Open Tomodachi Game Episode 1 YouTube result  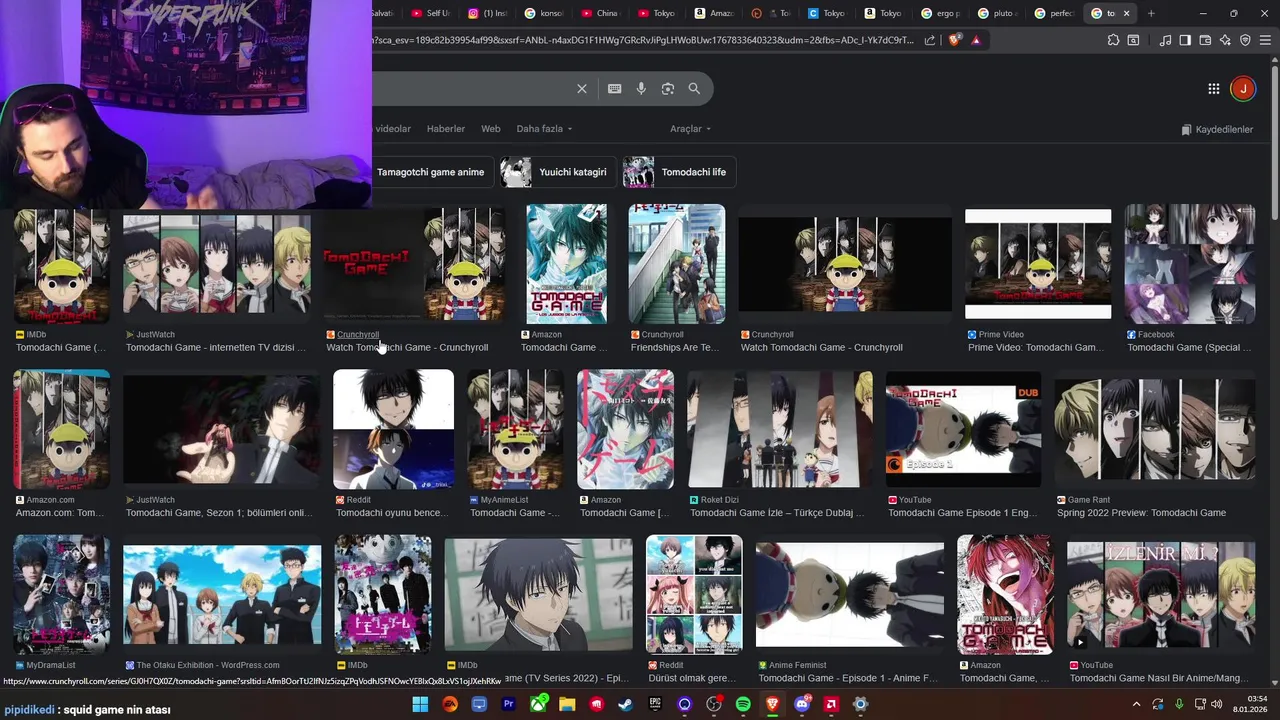pyautogui.click(x=962, y=513)
